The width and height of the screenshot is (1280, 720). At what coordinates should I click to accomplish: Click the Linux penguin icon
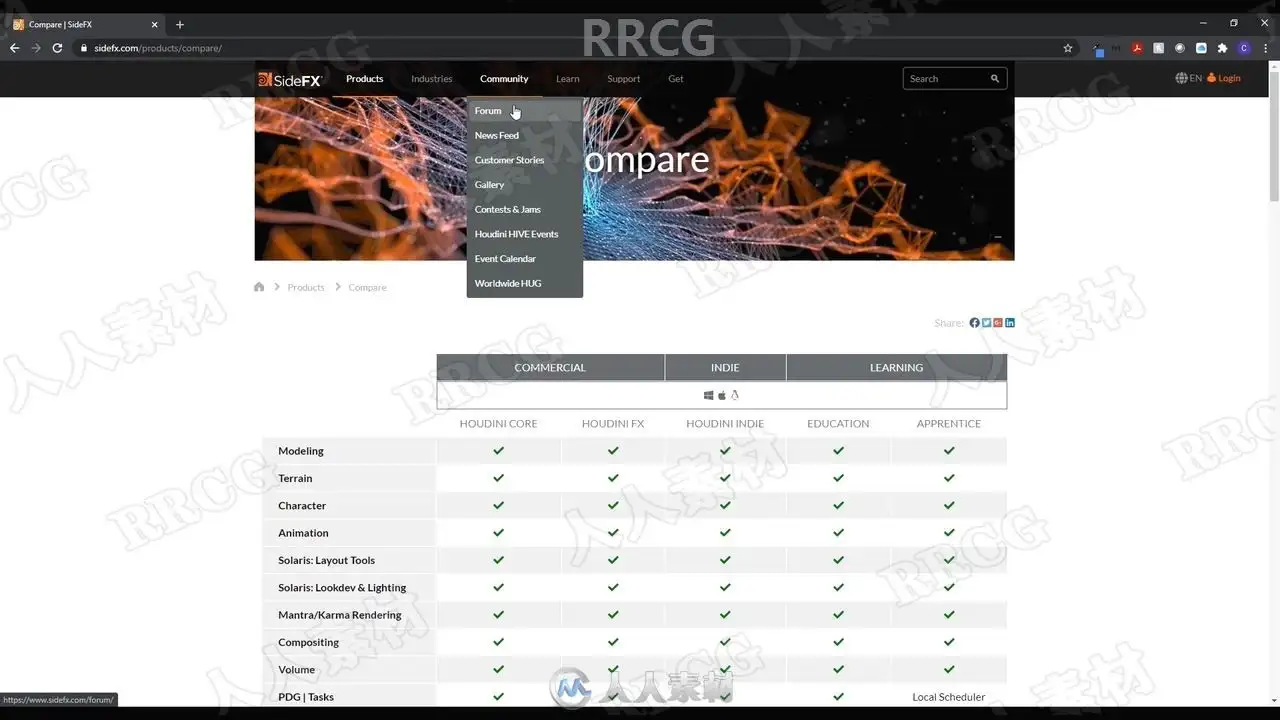tap(735, 395)
